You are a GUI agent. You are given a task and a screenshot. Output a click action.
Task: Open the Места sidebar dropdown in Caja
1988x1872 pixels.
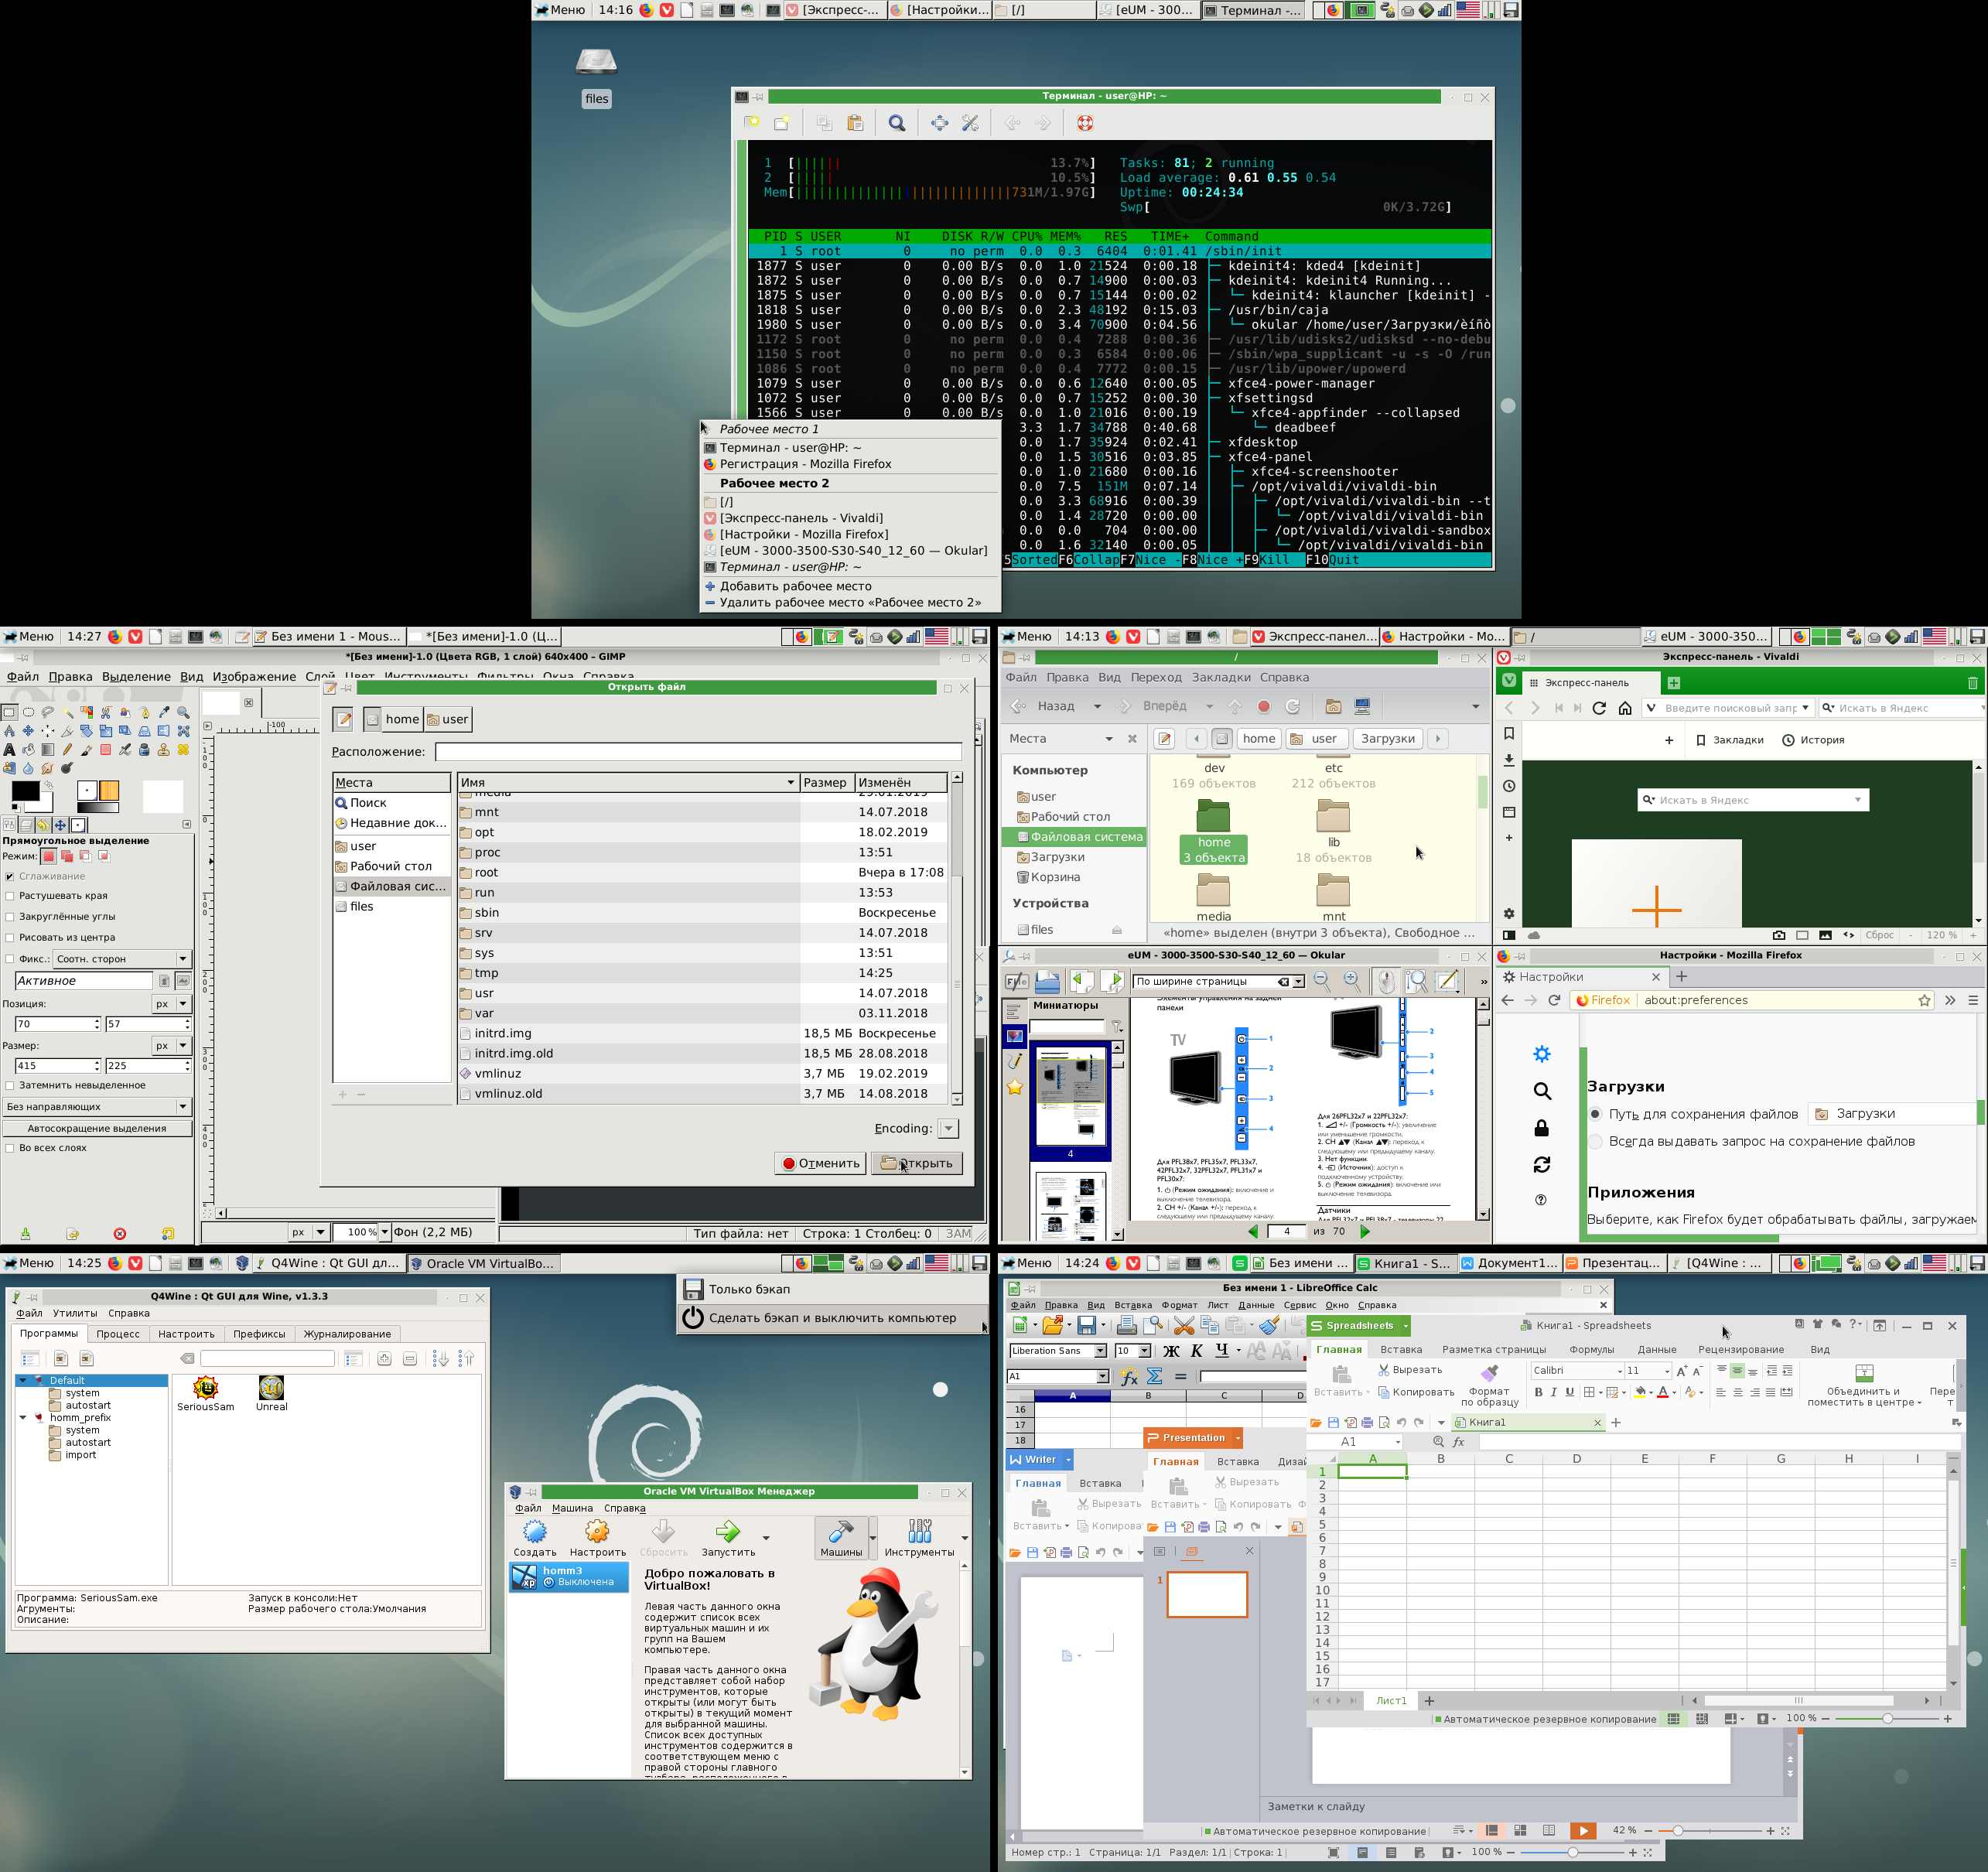coord(1109,739)
